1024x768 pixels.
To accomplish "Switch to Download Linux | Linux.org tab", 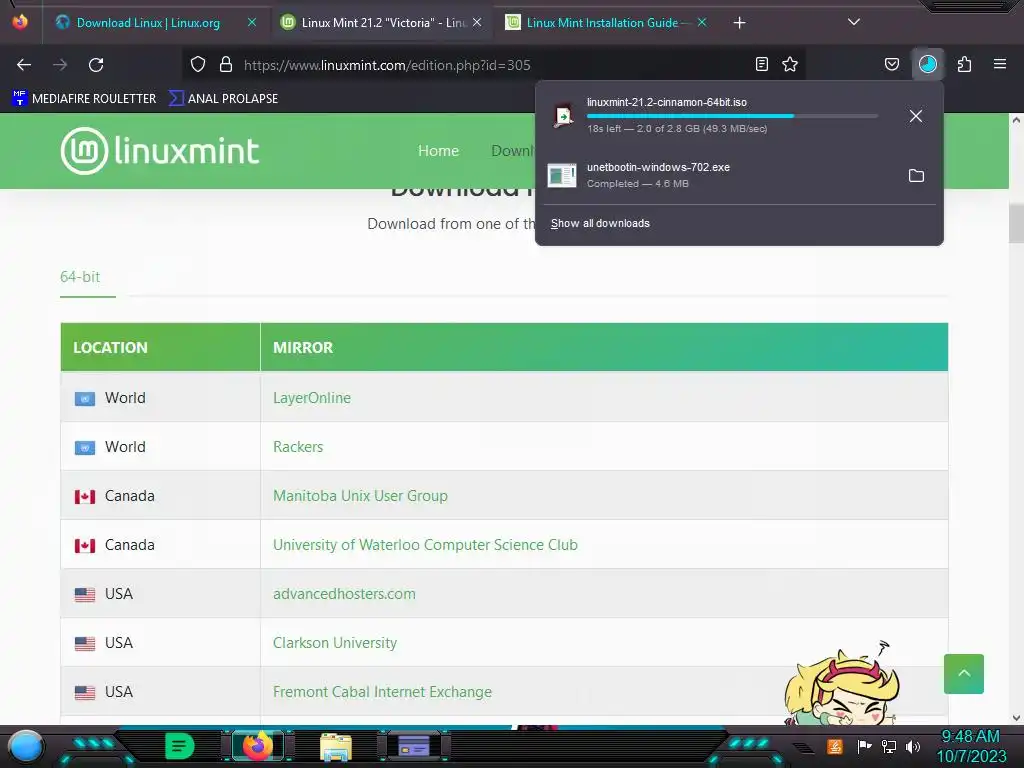I will click(x=148, y=23).
